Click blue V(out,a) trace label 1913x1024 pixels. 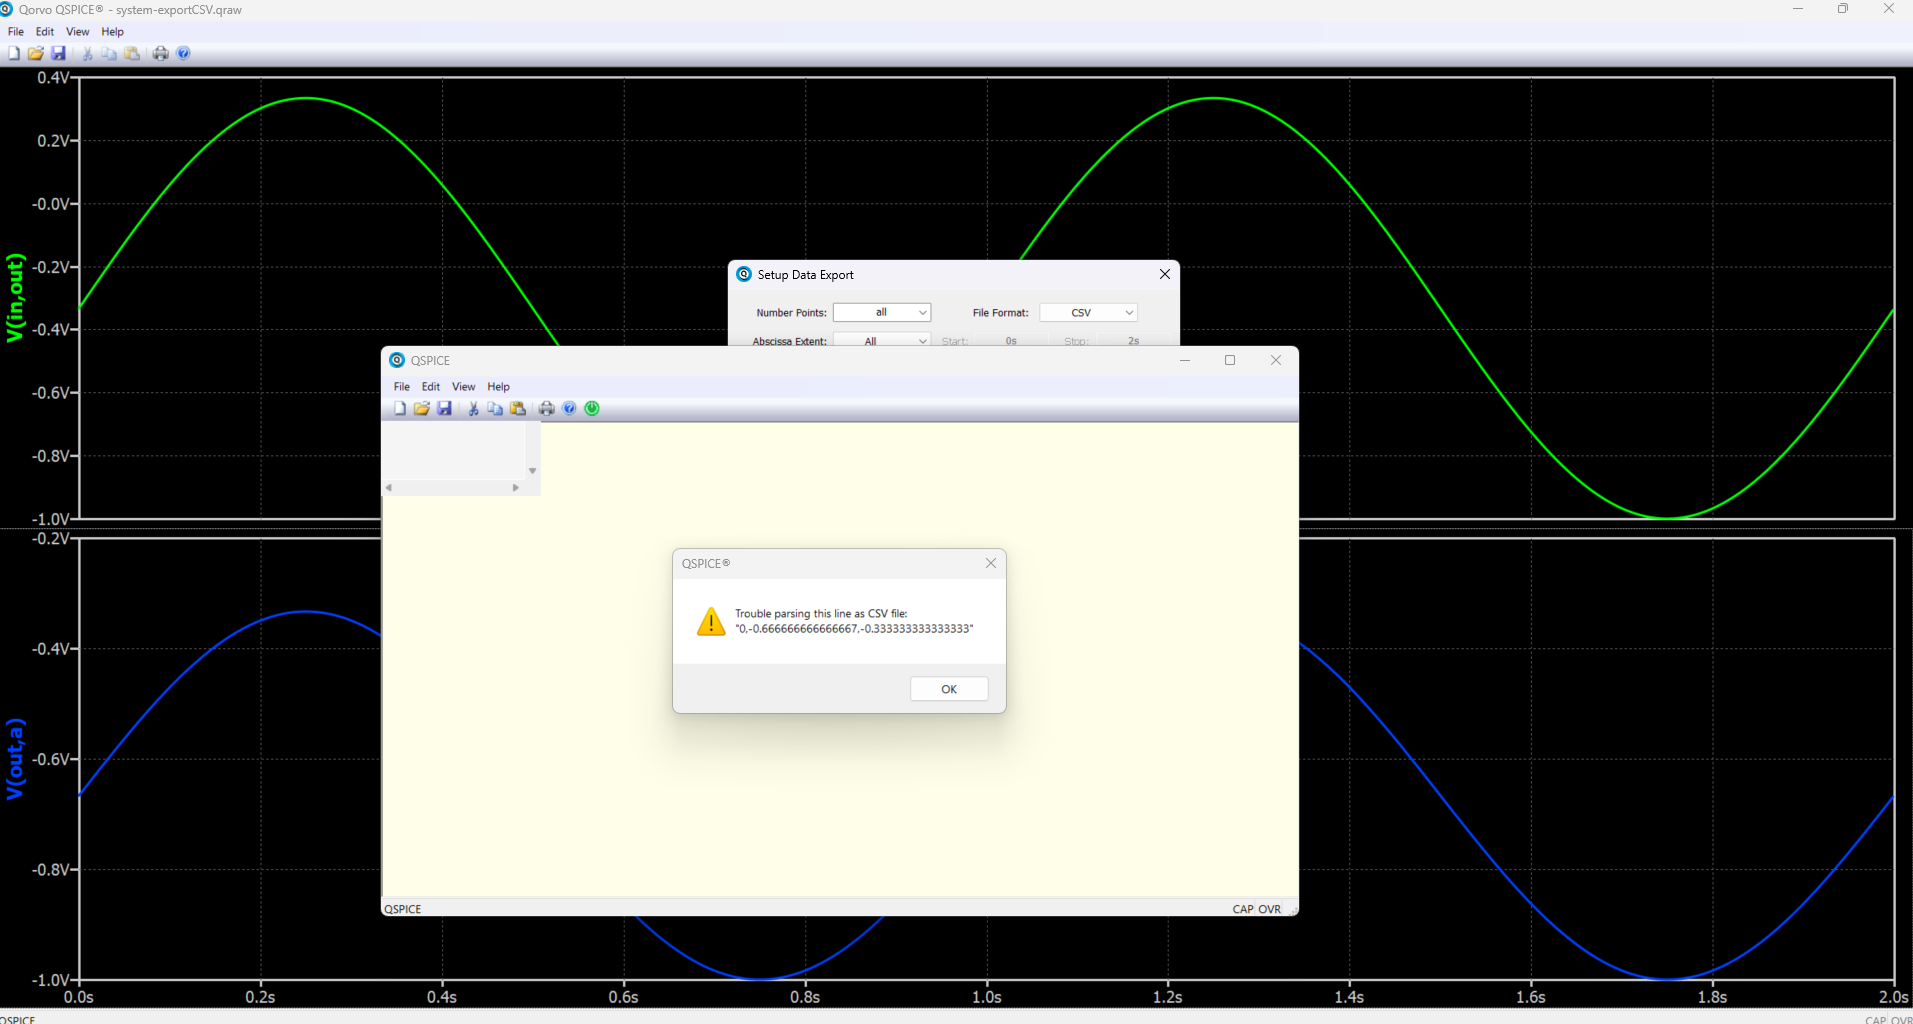[x=15, y=759]
